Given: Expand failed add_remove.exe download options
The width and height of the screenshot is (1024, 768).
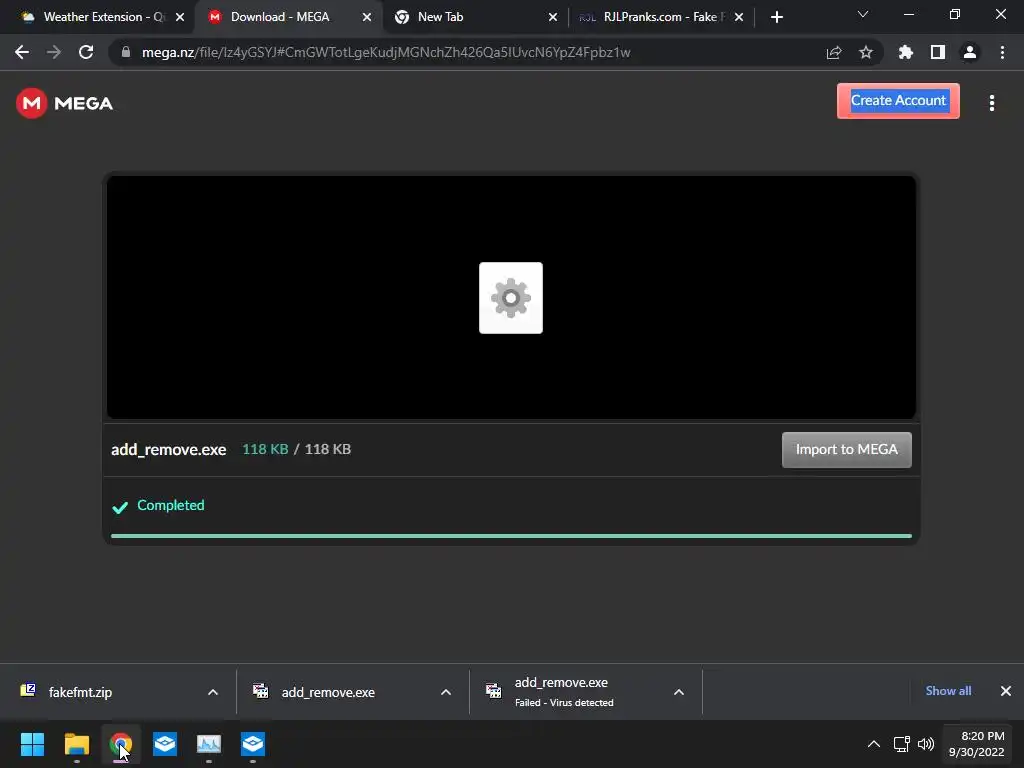Looking at the screenshot, I should (x=679, y=692).
